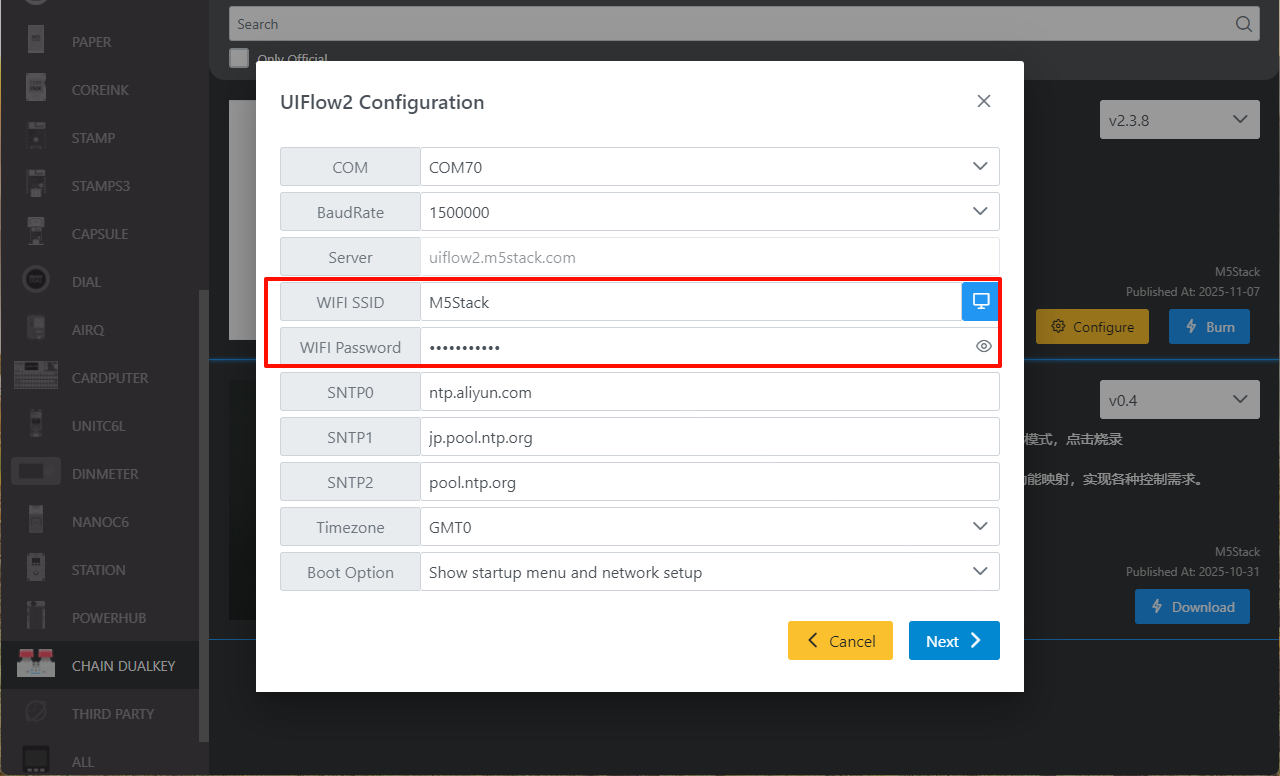Image resolution: width=1280 pixels, height=776 pixels.
Task: Open the AIRQ device icon
Action: click(x=36, y=329)
